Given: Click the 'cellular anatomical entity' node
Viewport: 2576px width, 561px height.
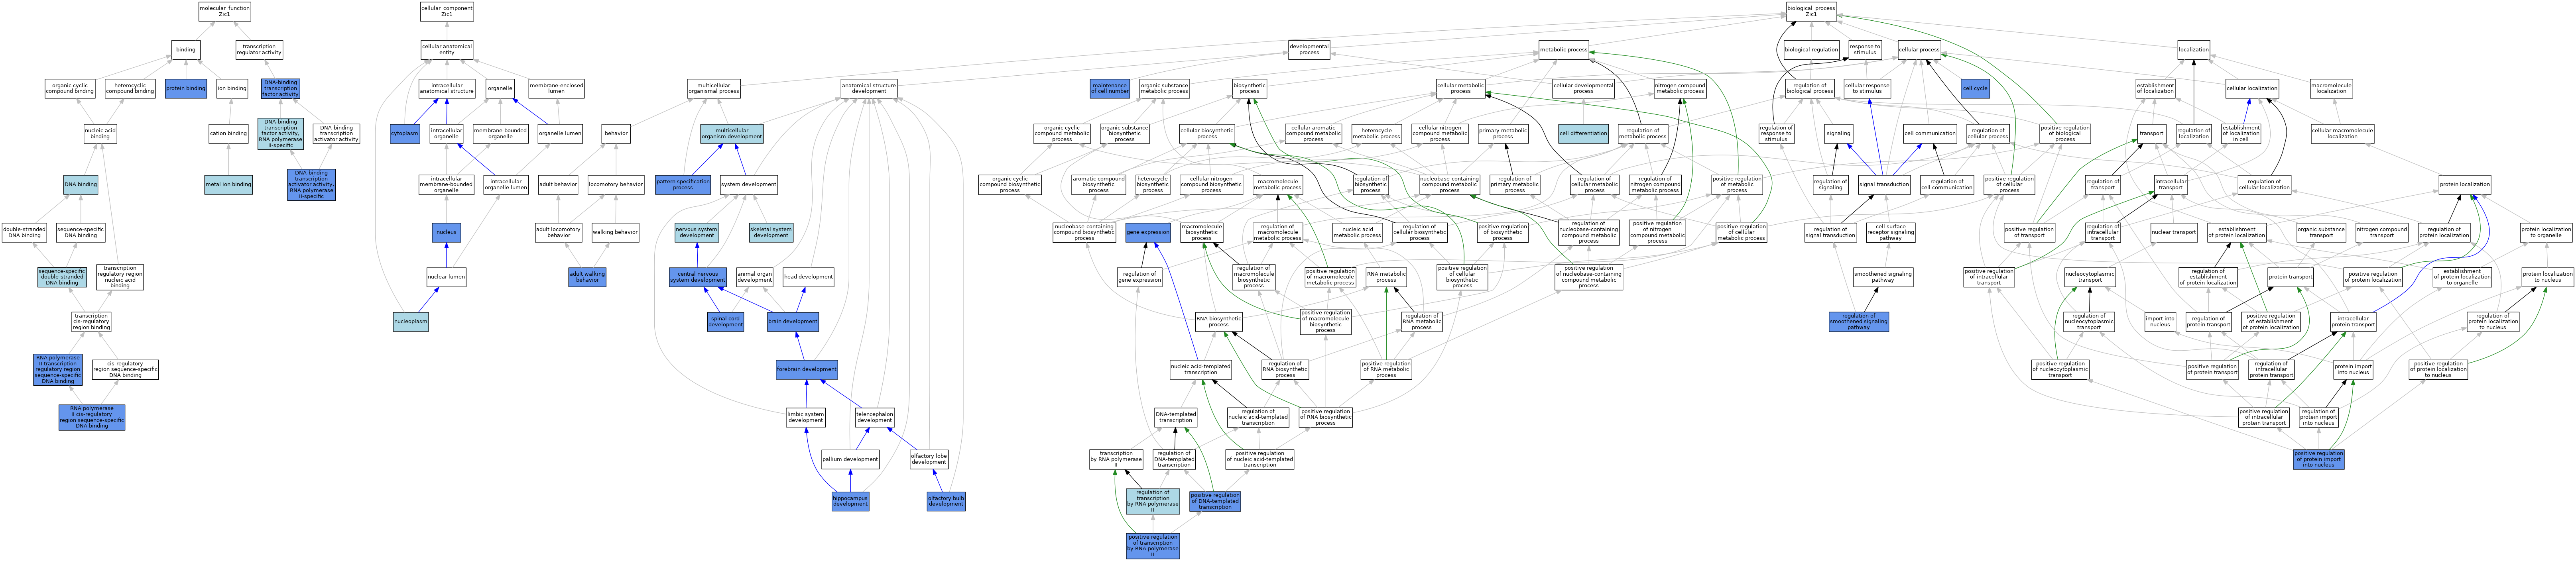Looking at the screenshot, I should (x=447, y=50).
